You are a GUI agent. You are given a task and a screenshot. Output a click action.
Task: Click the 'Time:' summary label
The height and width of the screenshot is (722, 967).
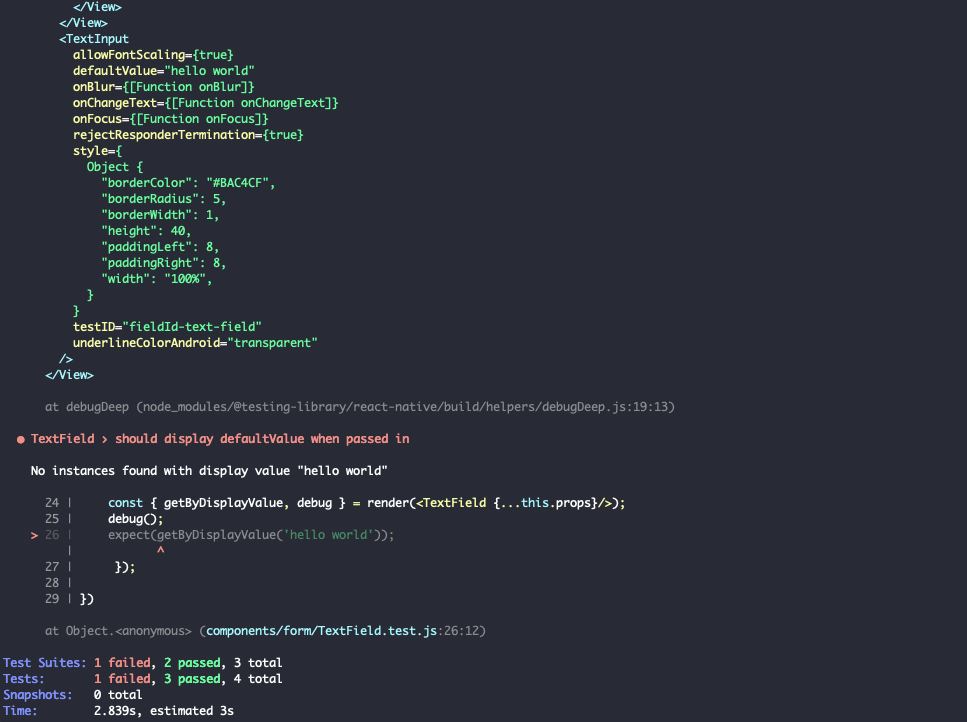[20, 711]
